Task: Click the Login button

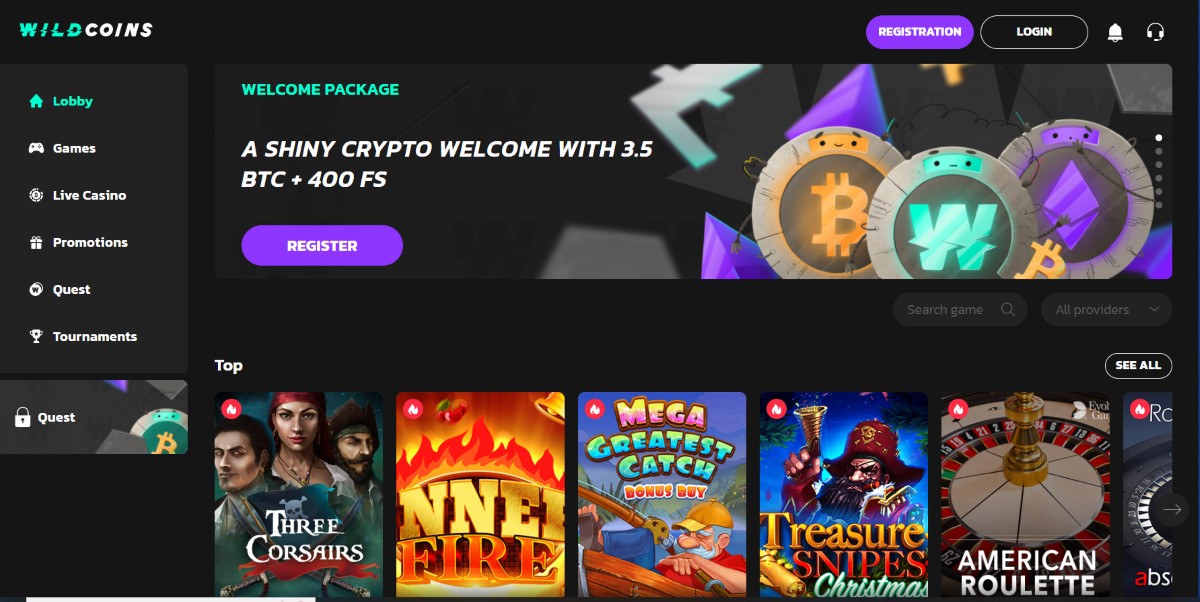Action: click(x=1034, y=32)
